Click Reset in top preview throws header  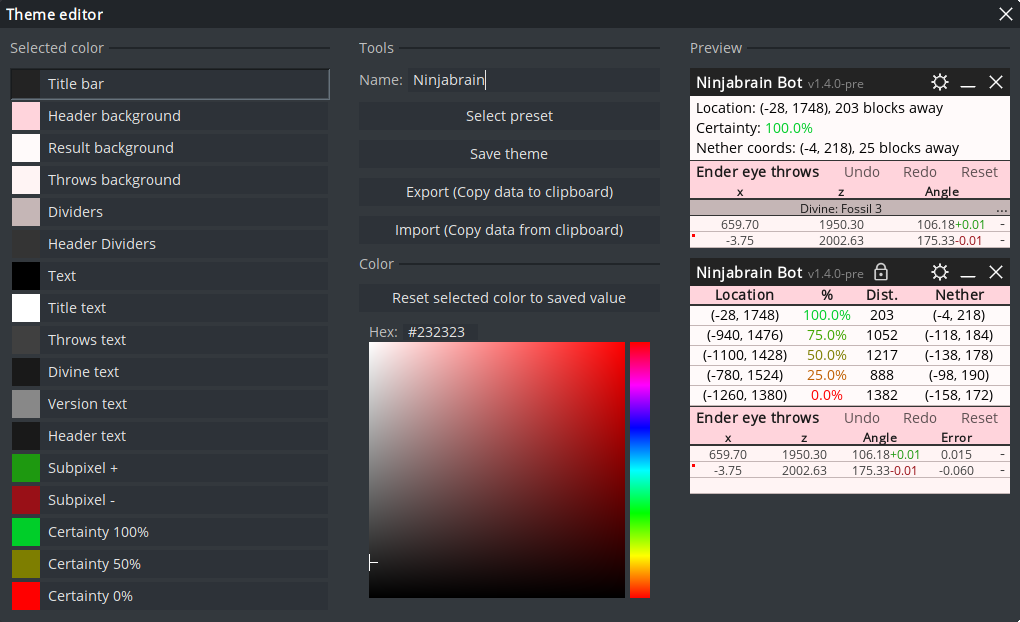[x=979, y=172]
